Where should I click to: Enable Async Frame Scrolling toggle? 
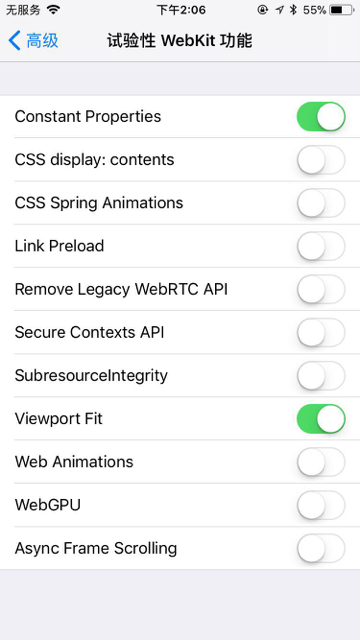[x=321, y=548]
